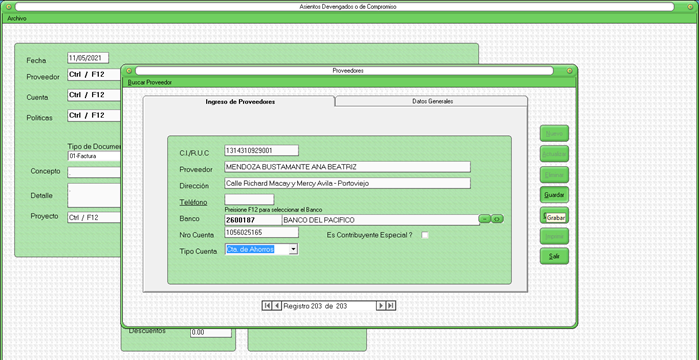Image resolution: width=699 pixels, height=360 pixels.
Task: Click the C.I./R.U.C number field
Action: (x=261, y=151)
